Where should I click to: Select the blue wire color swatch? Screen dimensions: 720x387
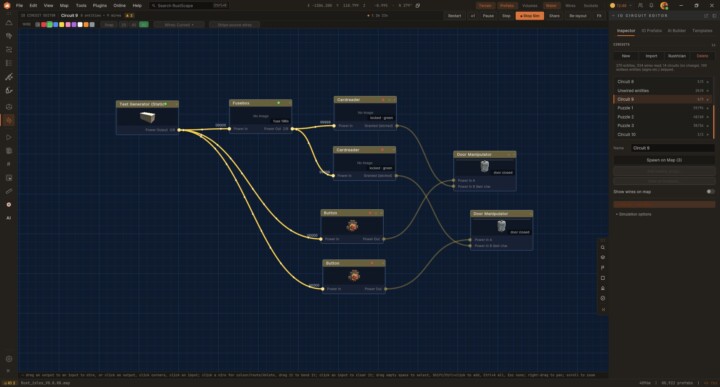click(56, 24)
